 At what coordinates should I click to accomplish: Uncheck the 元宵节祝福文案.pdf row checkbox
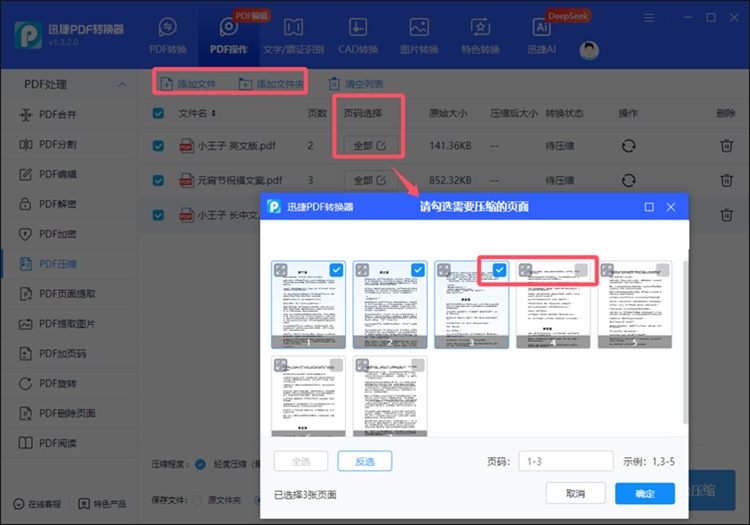click(158, 180)
